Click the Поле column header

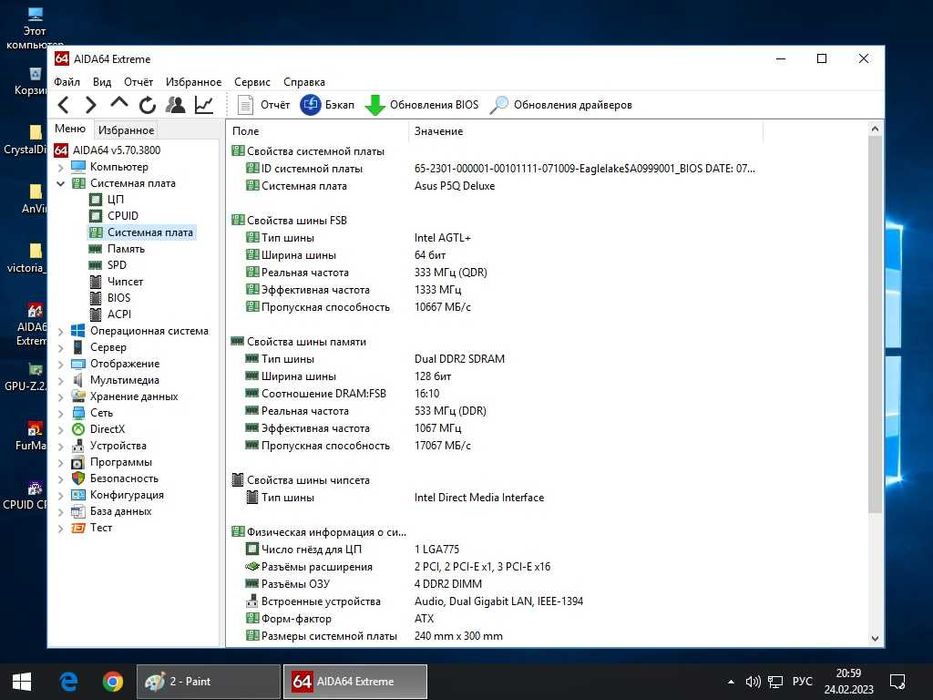pos(318,131)
